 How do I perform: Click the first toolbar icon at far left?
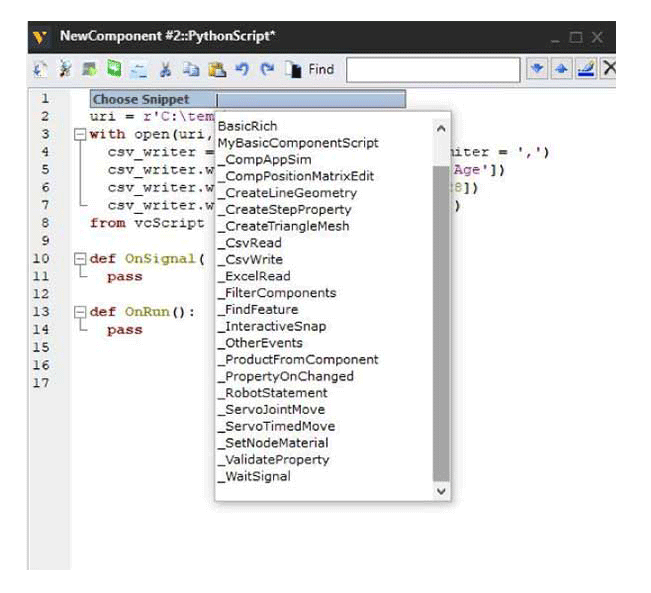tap(40, 69)
